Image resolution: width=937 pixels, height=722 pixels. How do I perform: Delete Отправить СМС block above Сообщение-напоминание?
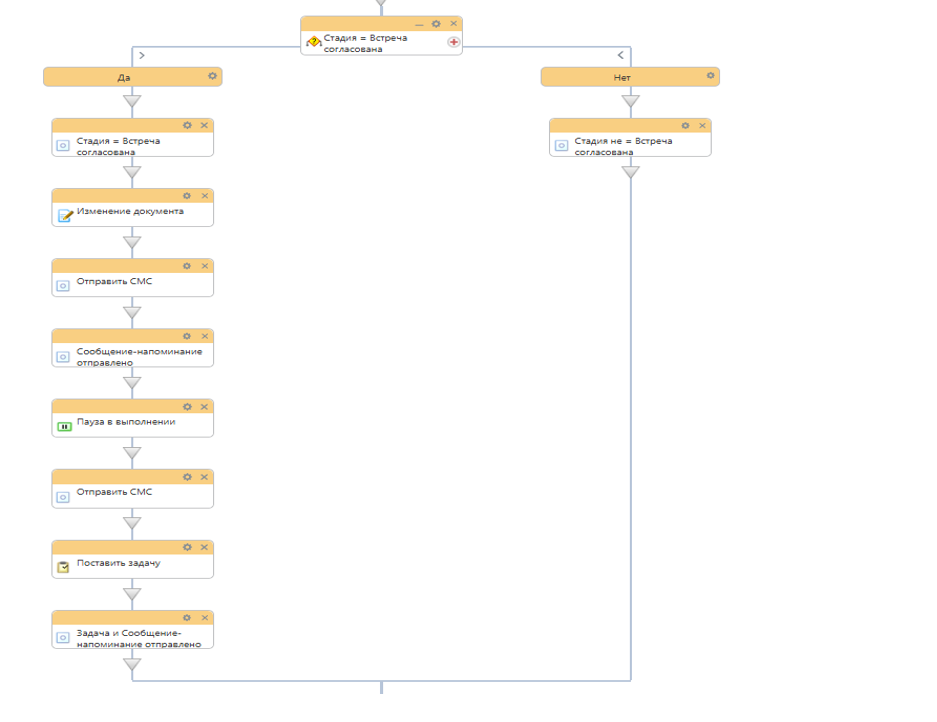tap(204, 266)
